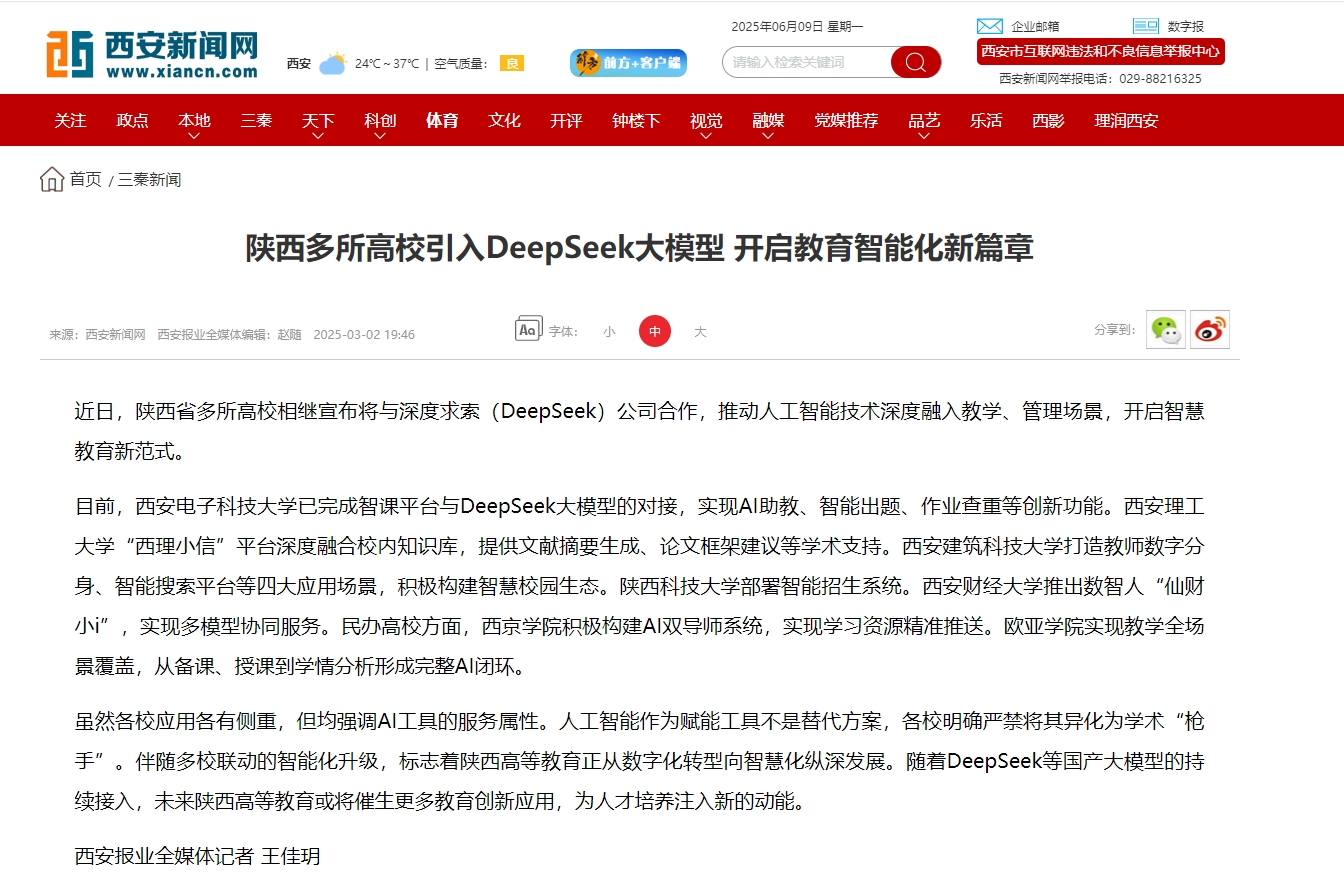Expand the 视觉 nav dropdown arrow
The image size is (1344, 889).
pos(706,136)
